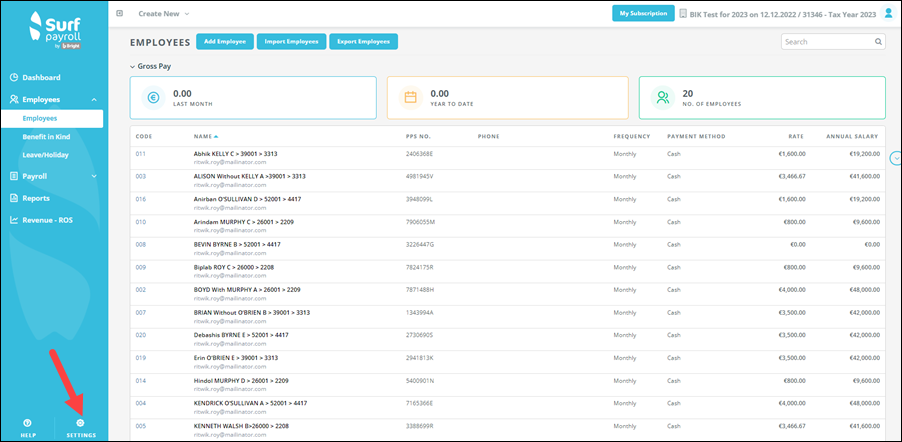This screenshot has width=902, height=442.
Task: Select Anirban O'SULLIVAN D employee name
Action: [247, 199]
